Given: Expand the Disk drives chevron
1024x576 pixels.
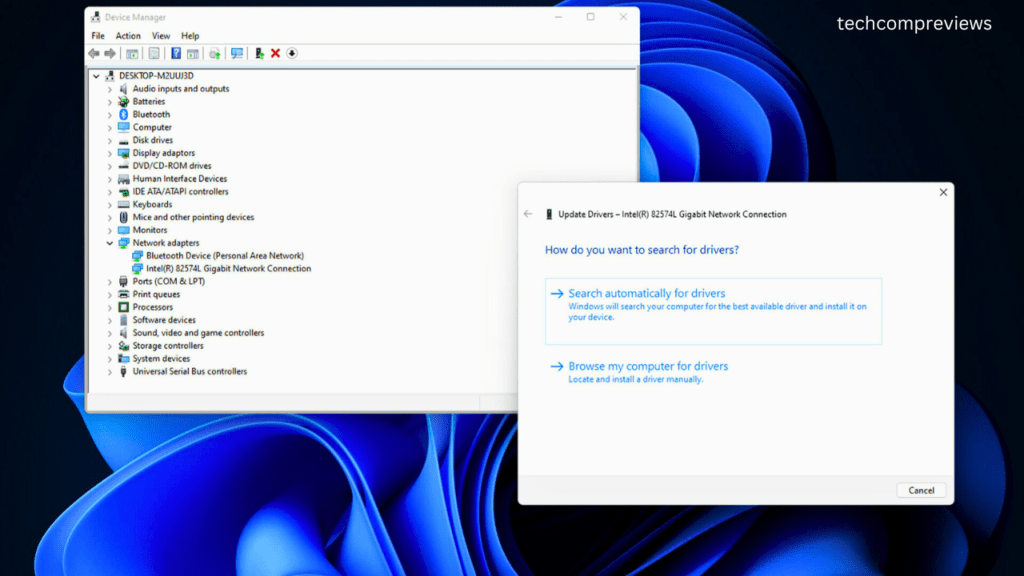Looking at the screenshot, I should 110,140.
